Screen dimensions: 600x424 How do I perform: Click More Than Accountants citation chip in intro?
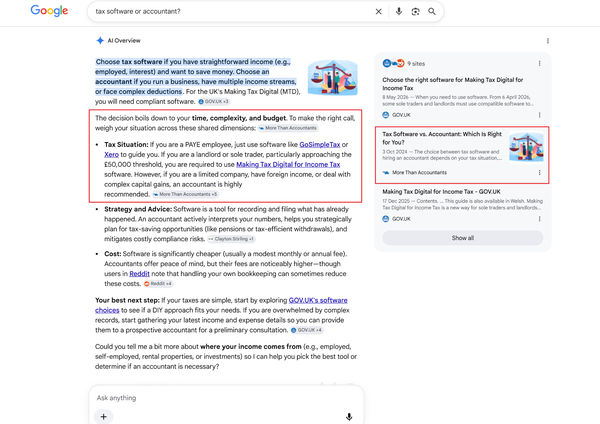pos(288,128)
